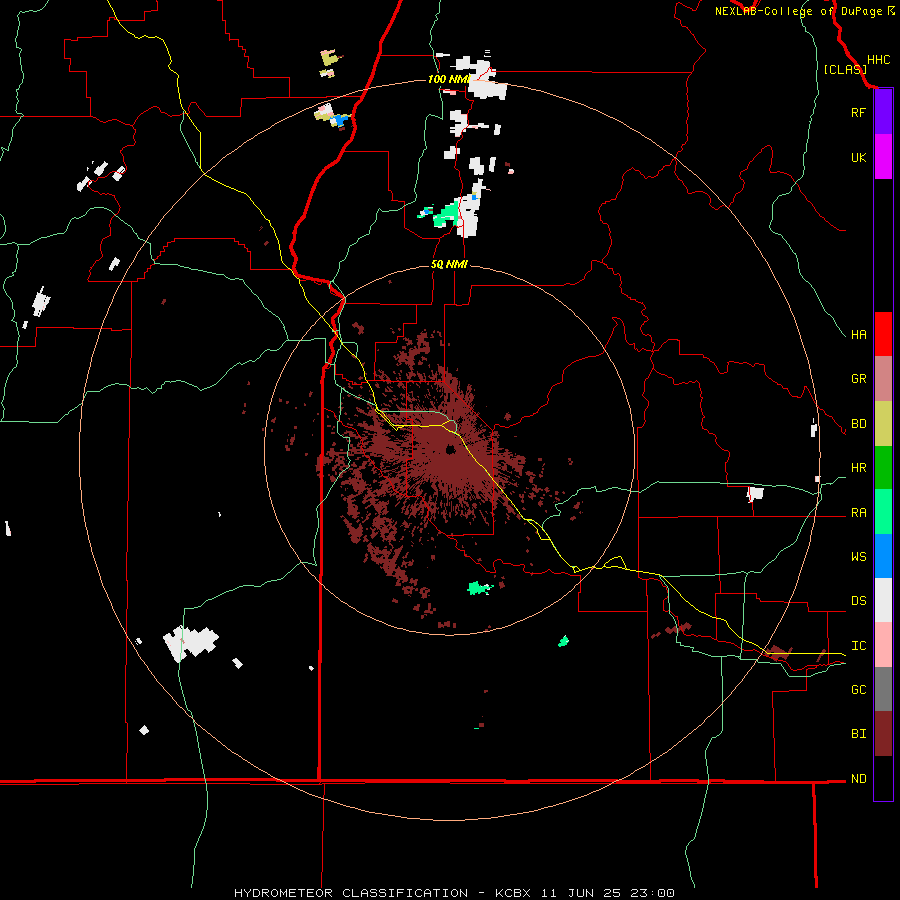
Task: Click the 'HHC' product label
Action: [878, 60]
